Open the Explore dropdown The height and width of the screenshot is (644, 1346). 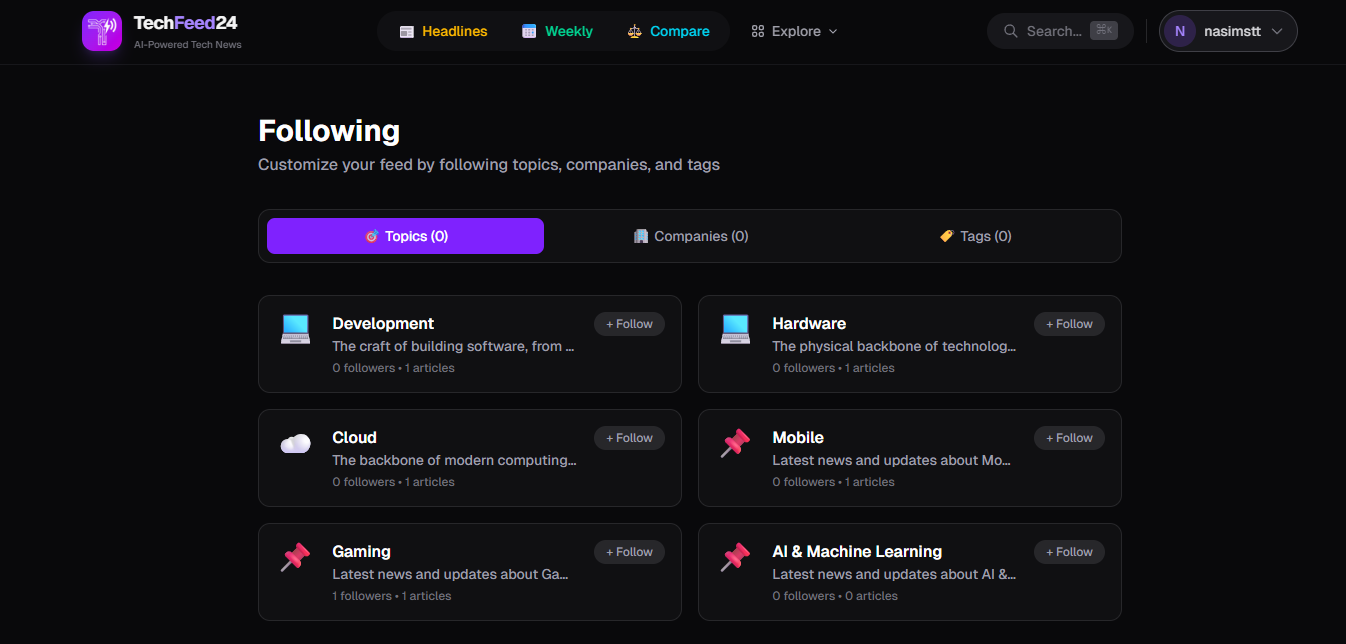tap(794, 31)
